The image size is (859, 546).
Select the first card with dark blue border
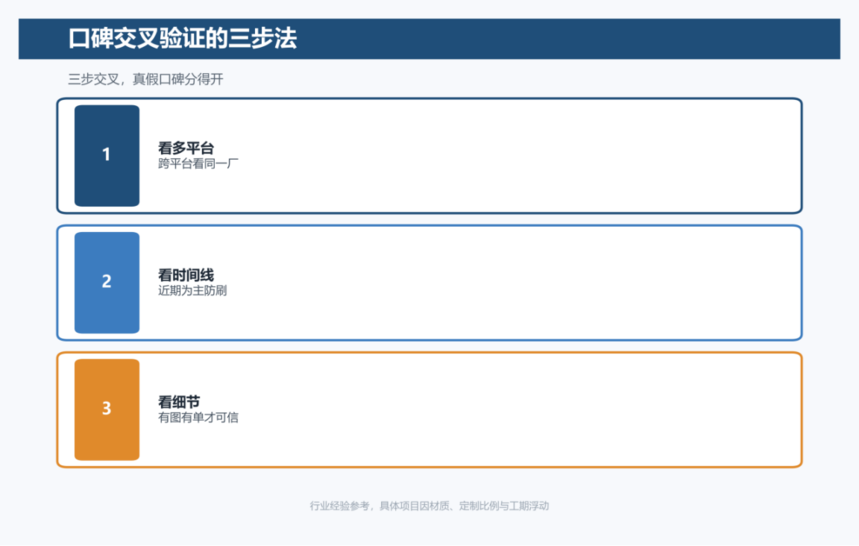pyautogui.click(x=430, y=156)
